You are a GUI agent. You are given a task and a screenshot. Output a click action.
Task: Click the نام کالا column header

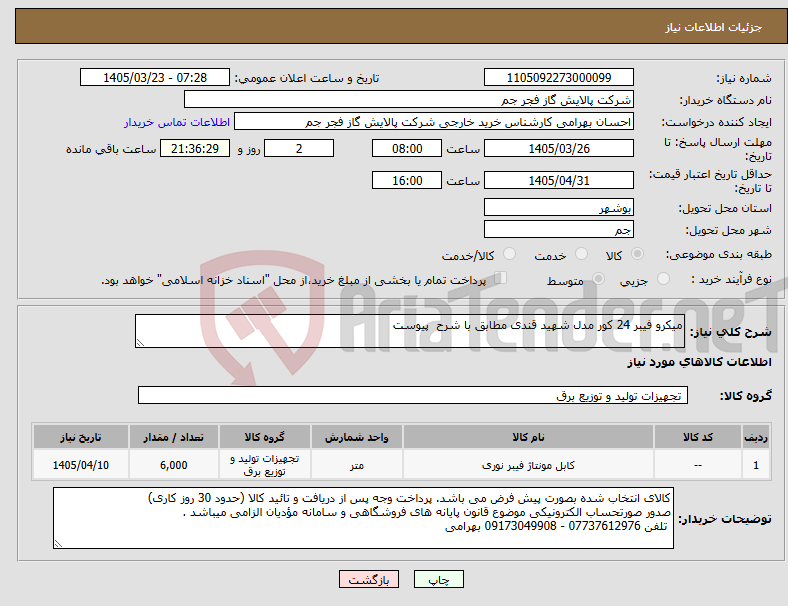(528, 437)
